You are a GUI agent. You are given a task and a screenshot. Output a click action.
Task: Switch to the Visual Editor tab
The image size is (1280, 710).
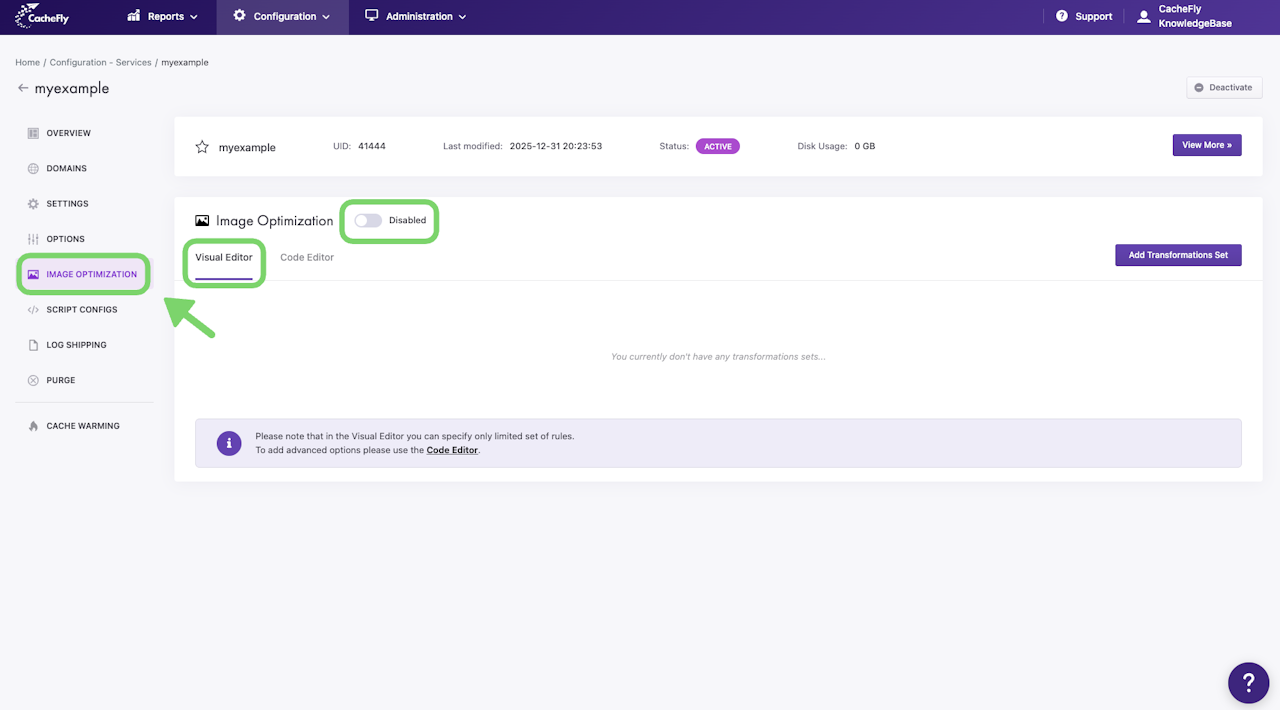[x=224, y=258]
